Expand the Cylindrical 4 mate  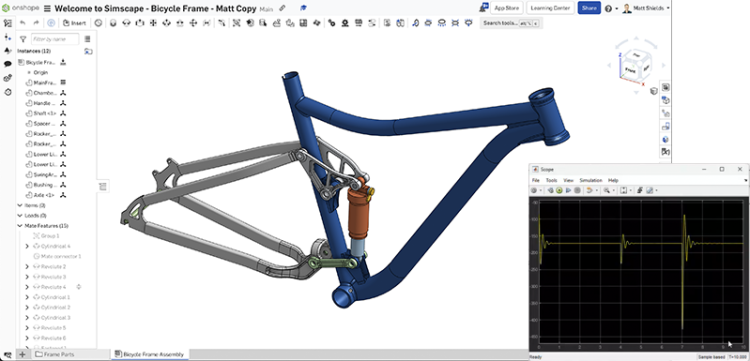coord(27,246)
